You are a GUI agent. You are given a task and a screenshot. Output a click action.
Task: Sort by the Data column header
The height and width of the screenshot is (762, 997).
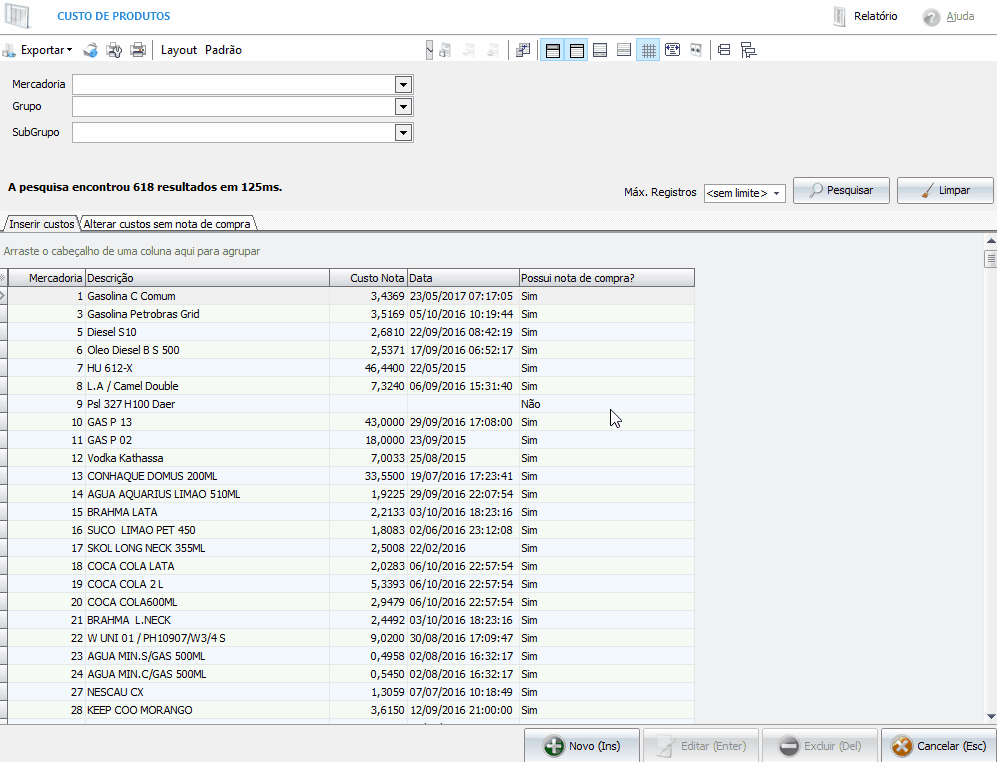coord(463,278)
